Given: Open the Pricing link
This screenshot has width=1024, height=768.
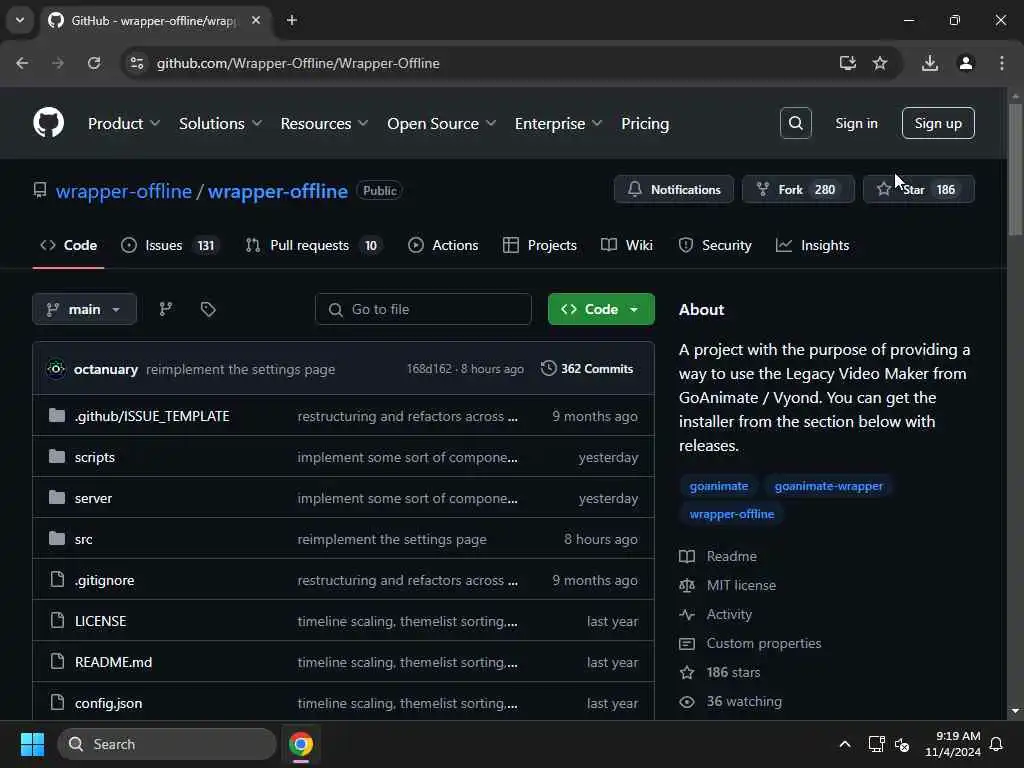Looking at the screenshot, I should tap(645, 123).
